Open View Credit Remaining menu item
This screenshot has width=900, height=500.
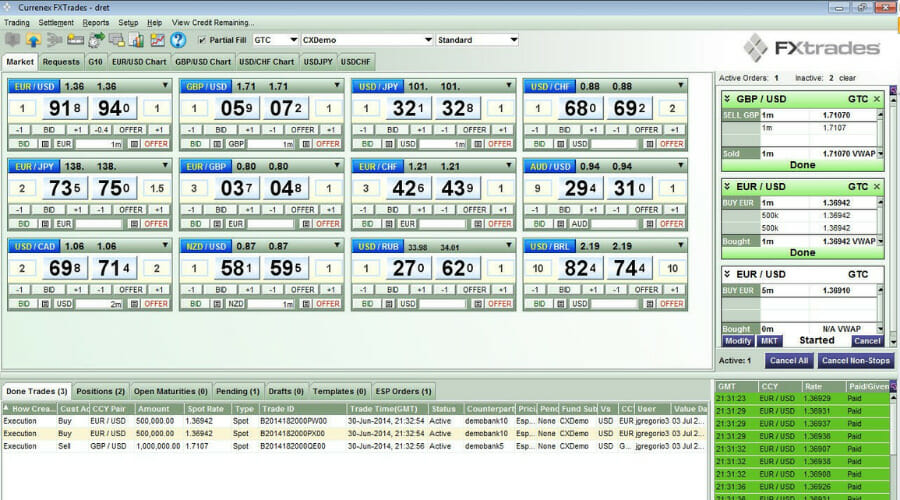click(x=213, y=22)
